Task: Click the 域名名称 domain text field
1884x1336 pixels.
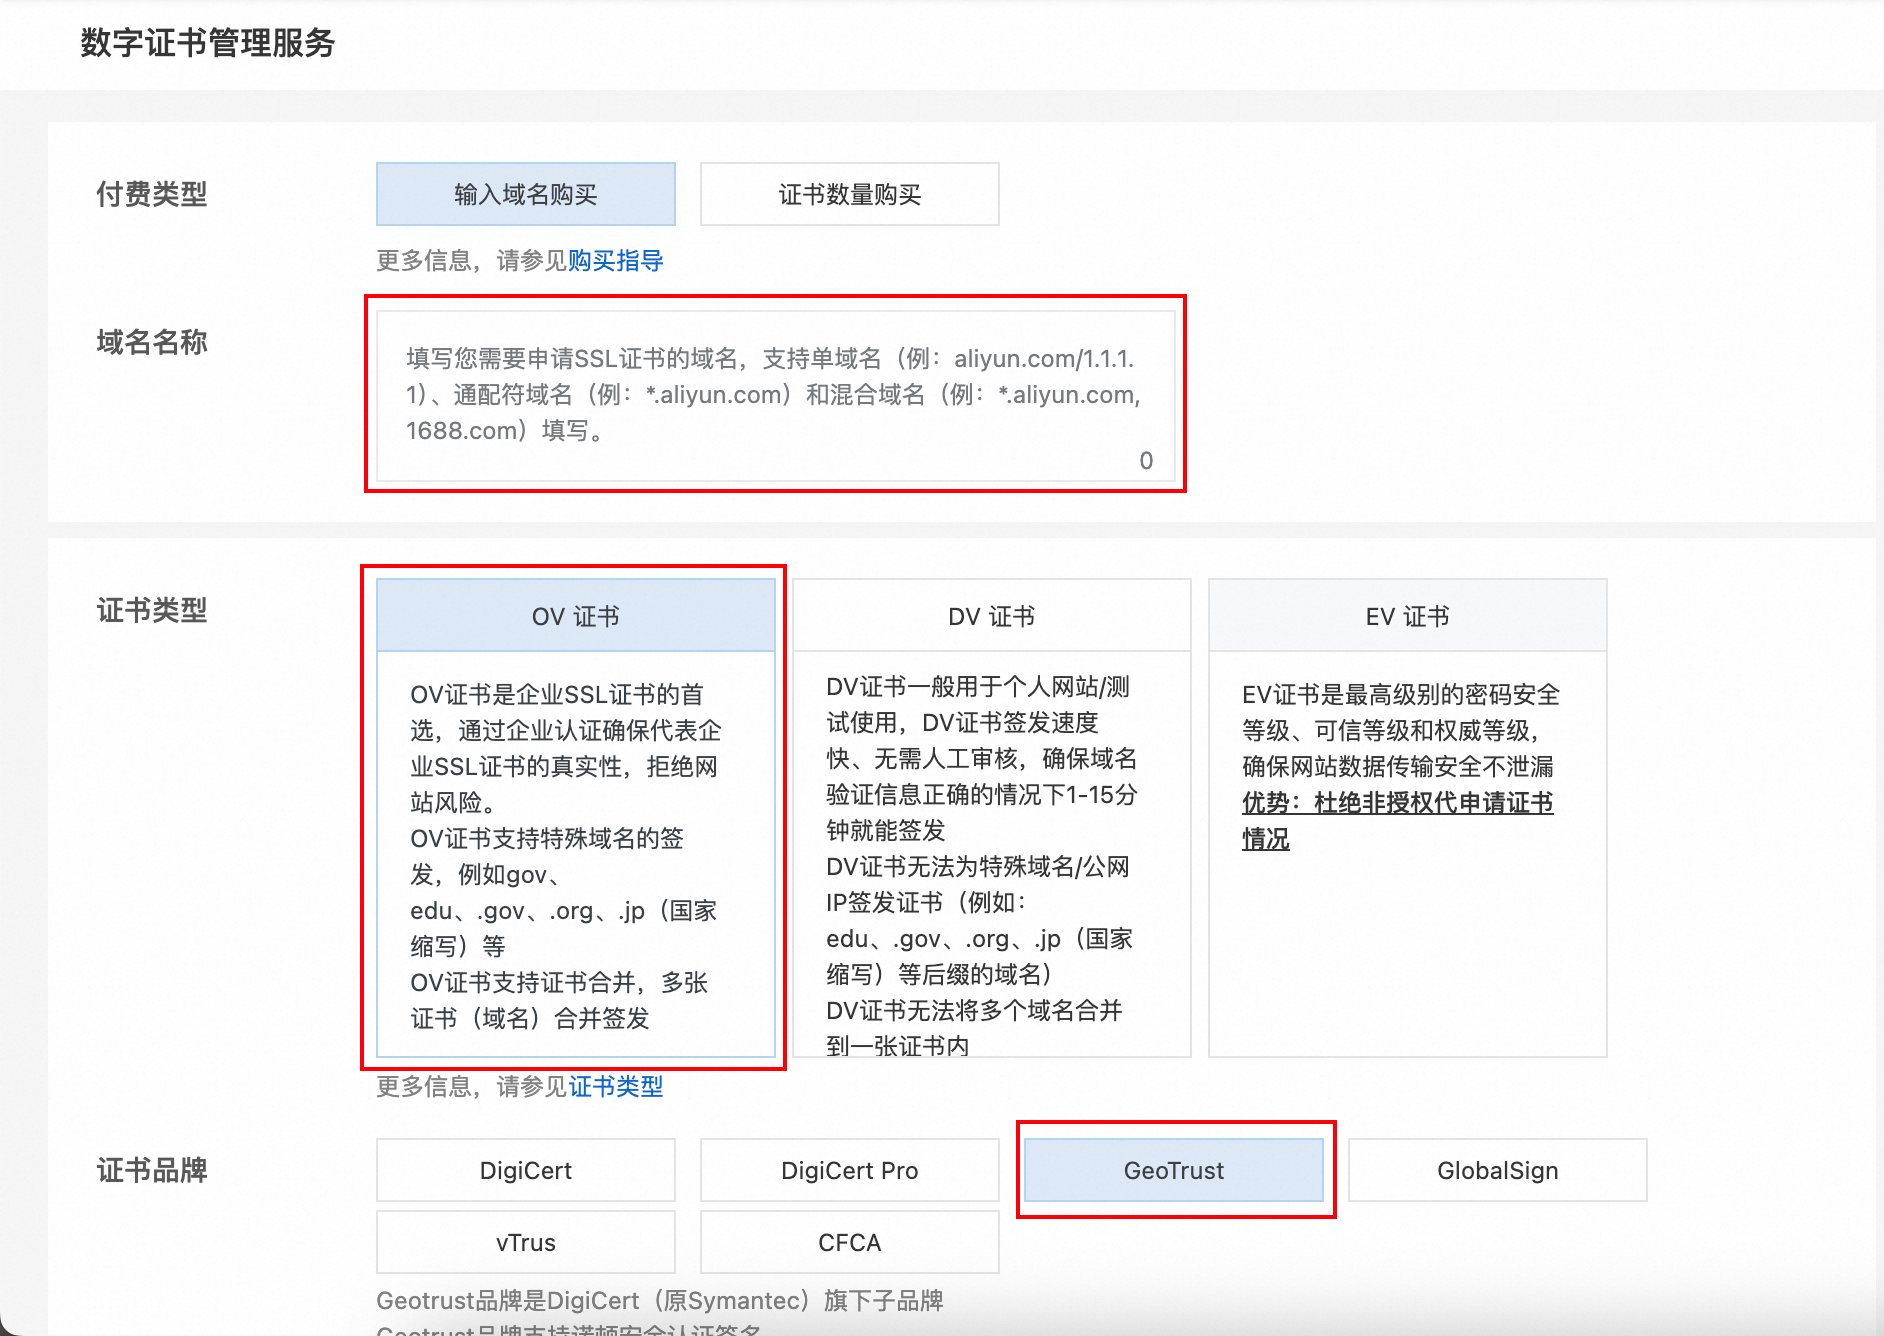Action: coord(774,394)
